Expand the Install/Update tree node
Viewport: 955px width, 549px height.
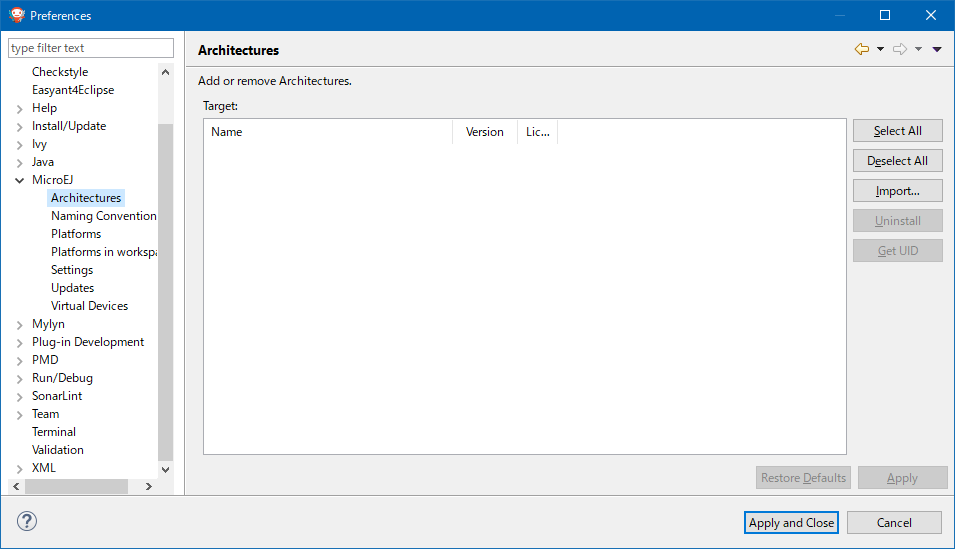tap(19, 127)
